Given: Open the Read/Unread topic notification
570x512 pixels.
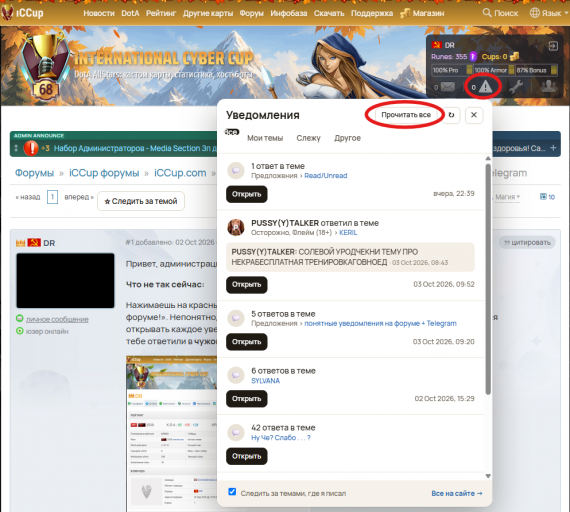Looking at the screenshot, I should pos(246,194).
